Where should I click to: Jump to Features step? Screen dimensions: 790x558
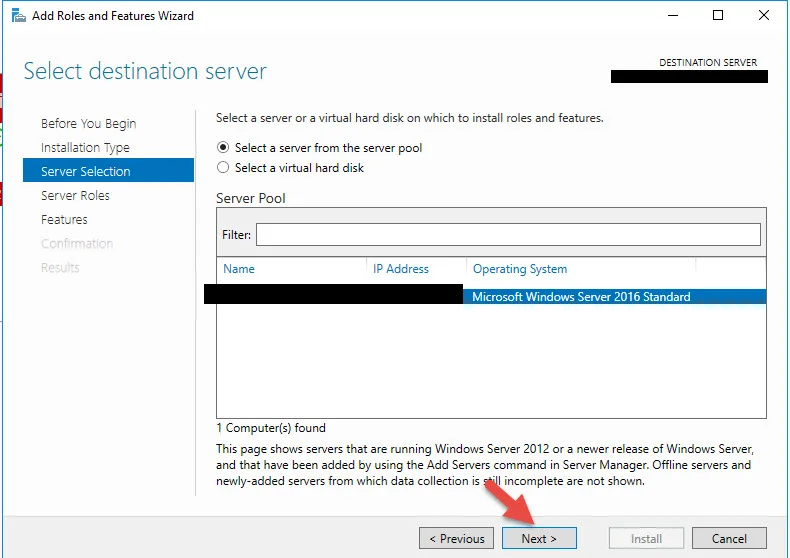coord(64,220)
